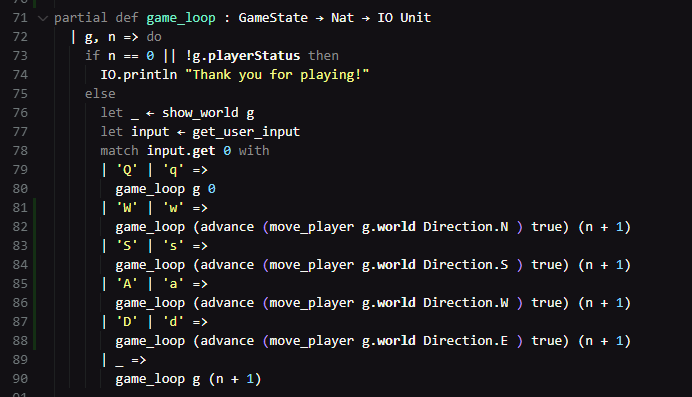Click line number 71 in gutter

pyautogui.click(x=20, y=18)
